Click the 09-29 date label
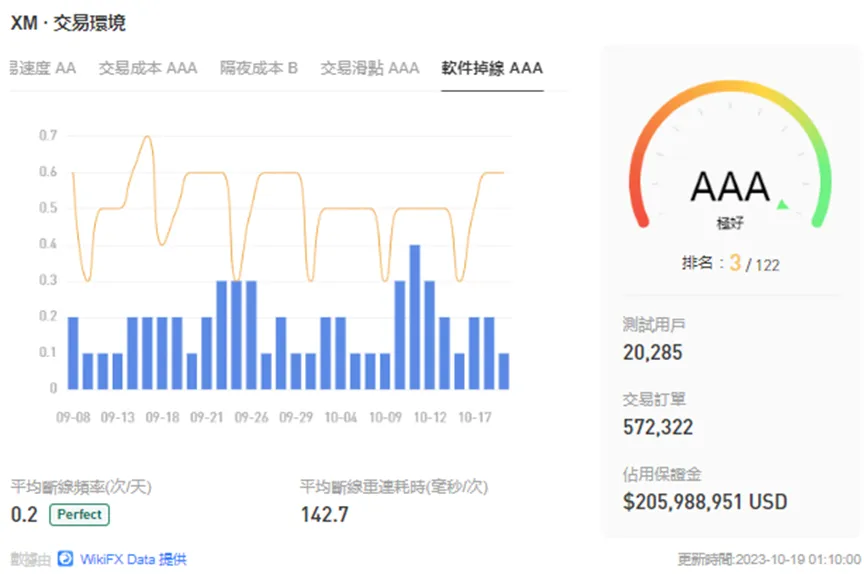Image resolution: width=864 pixels, height=574 pixels. (296, 418)
